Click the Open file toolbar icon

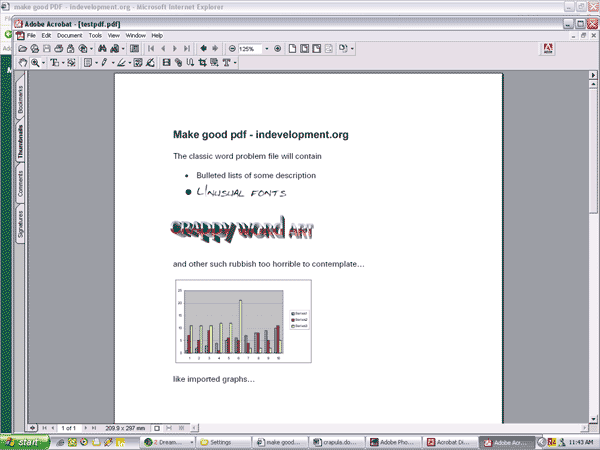[23, 49]
